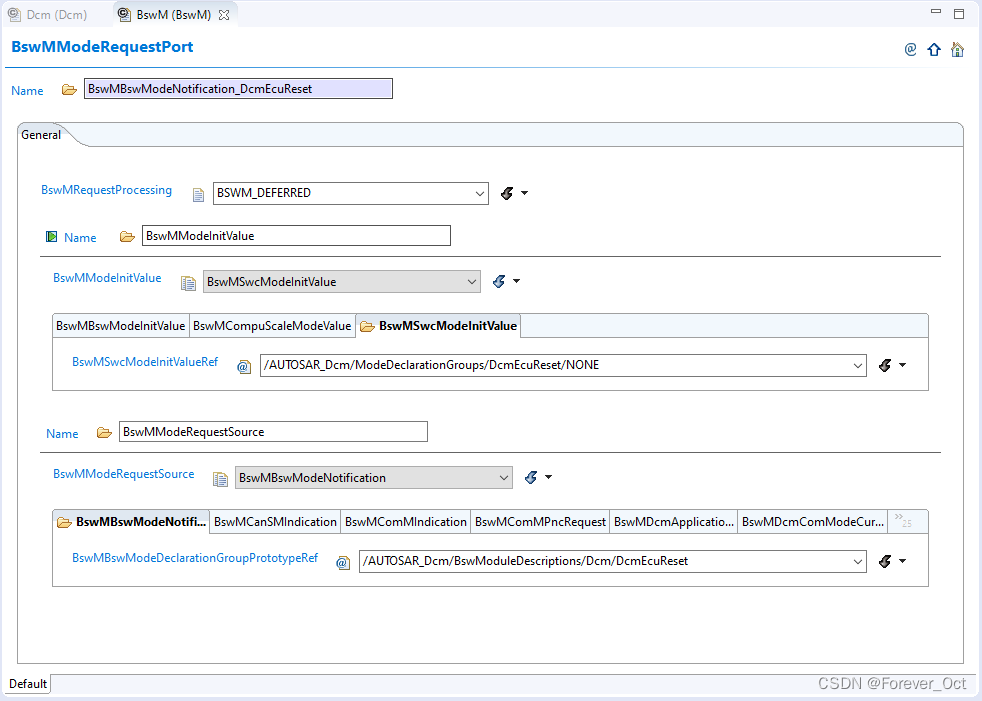Switch to BswMBswModeInitValue tab
Viewport: 982px width, 701px height.
coord(120,326)
